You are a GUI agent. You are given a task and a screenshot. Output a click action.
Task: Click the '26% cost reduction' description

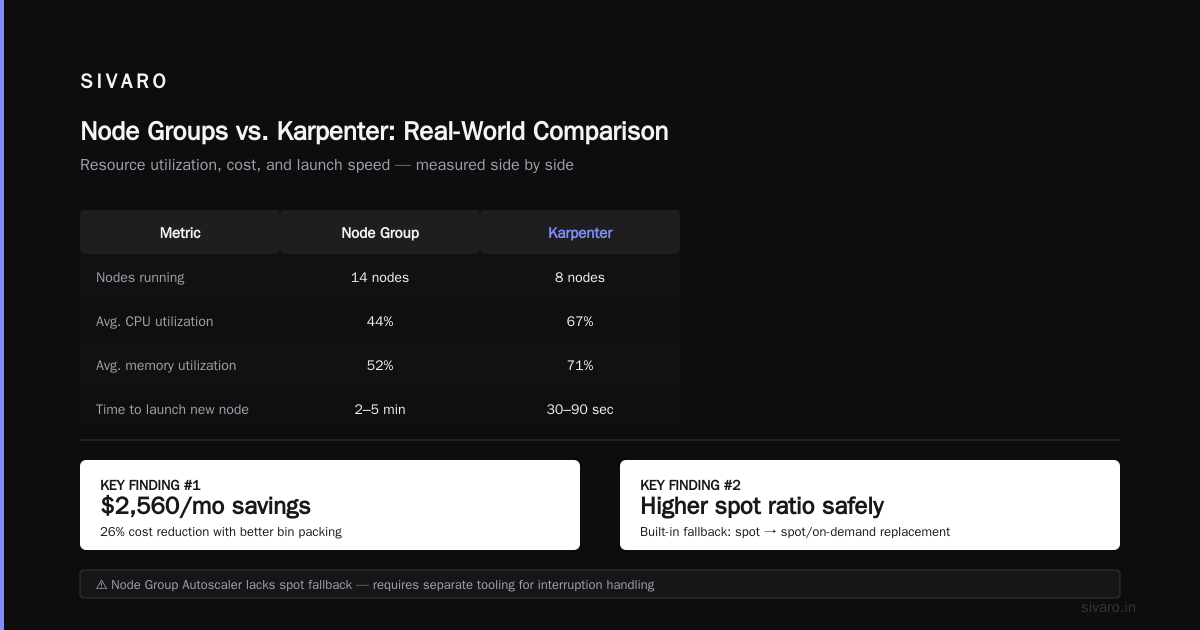pos(221,532)
